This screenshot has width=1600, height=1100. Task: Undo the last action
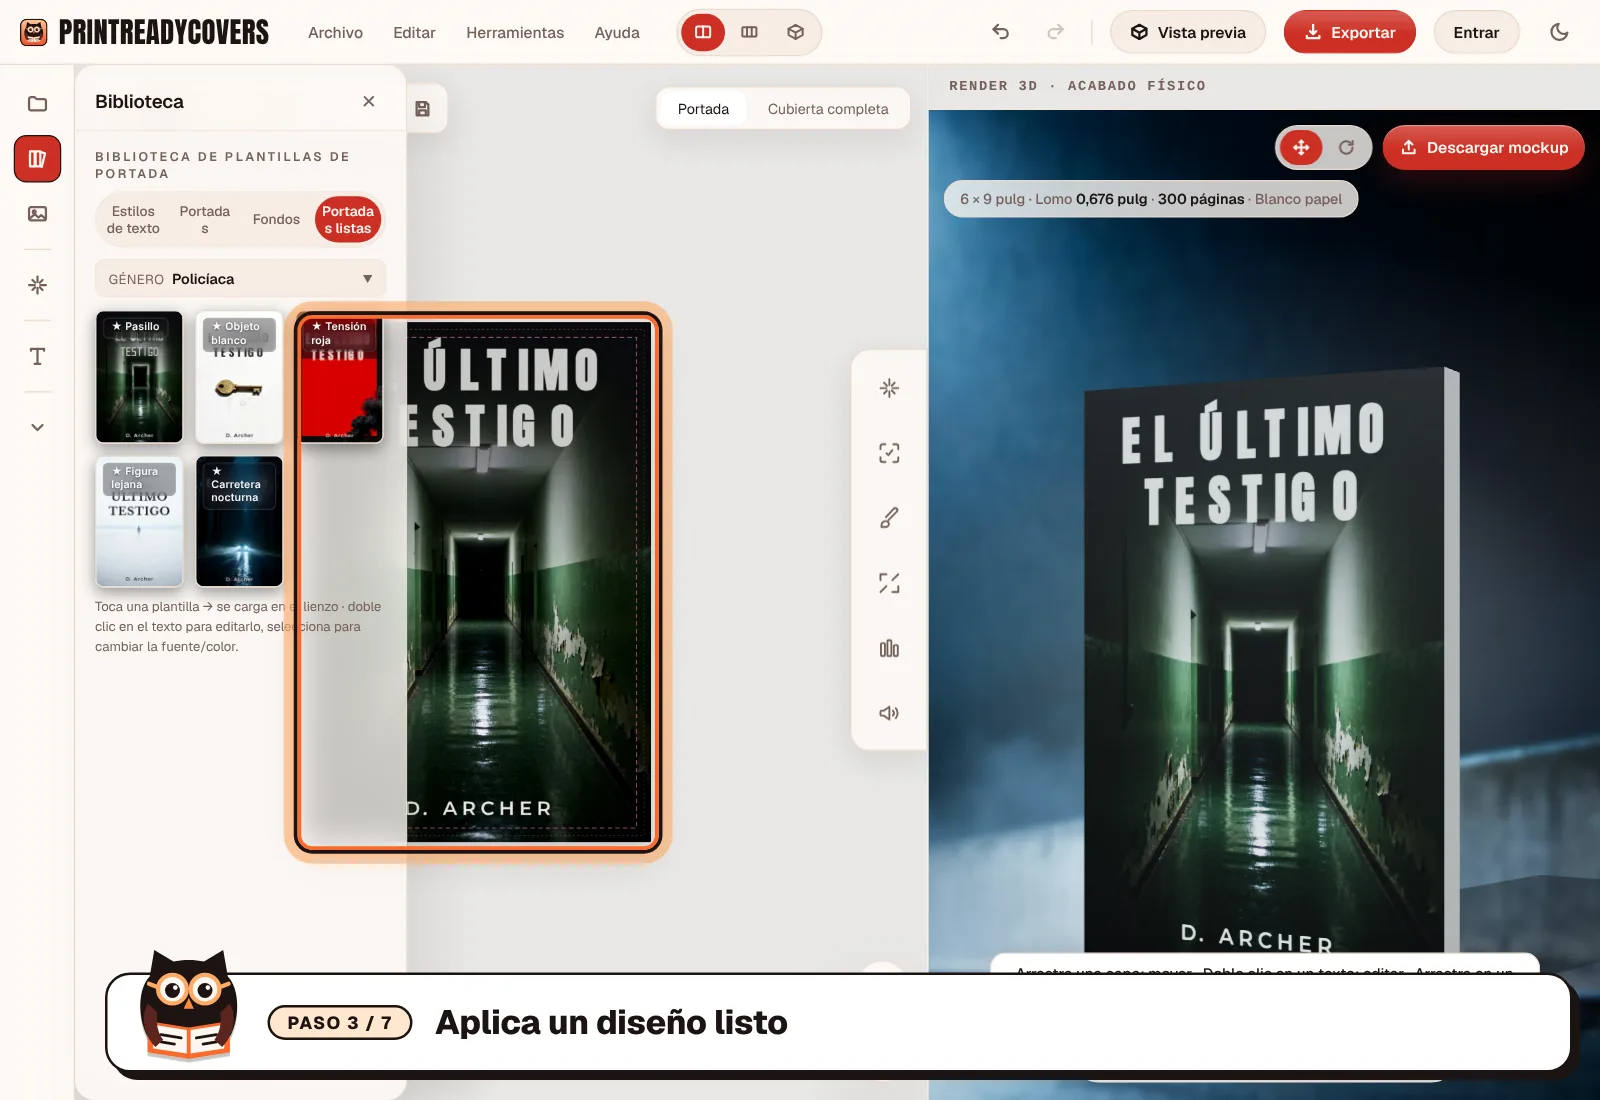click(1000, 32)
